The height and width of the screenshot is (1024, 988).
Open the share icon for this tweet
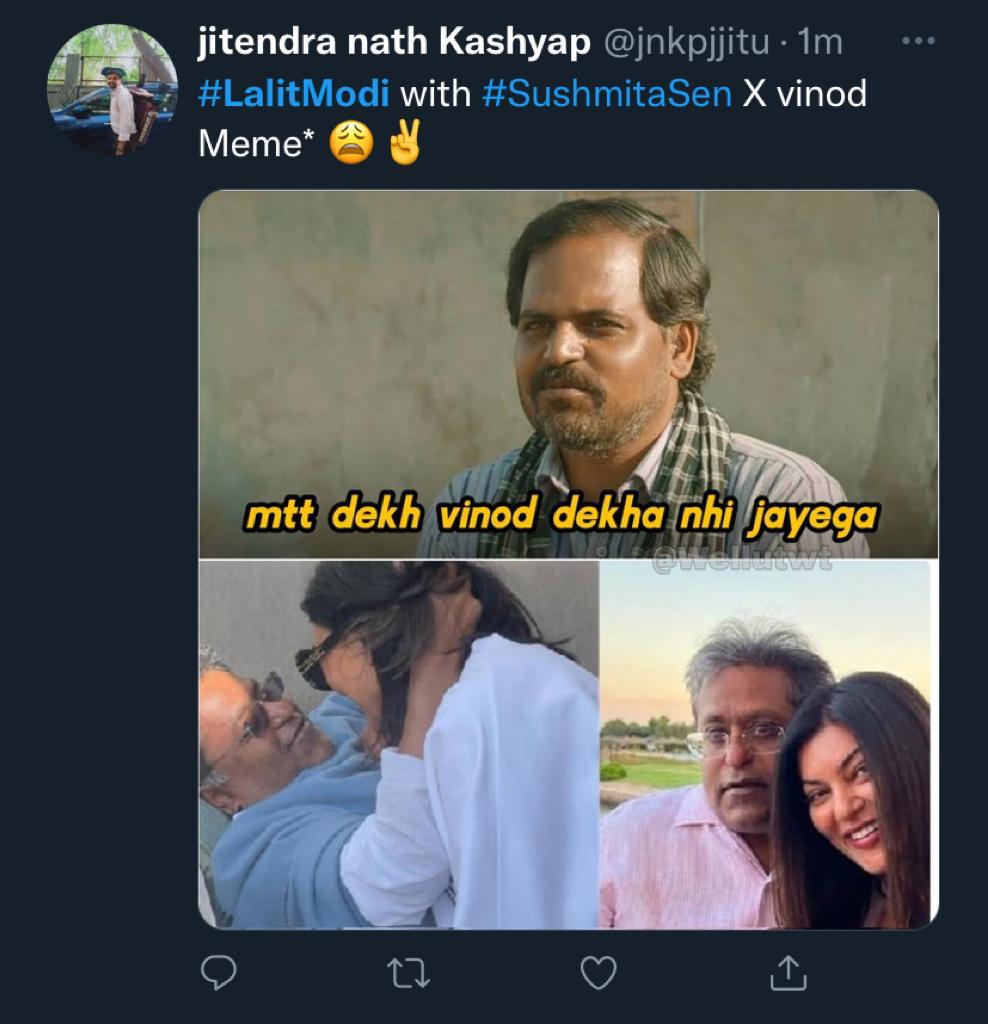pos(787,972)
